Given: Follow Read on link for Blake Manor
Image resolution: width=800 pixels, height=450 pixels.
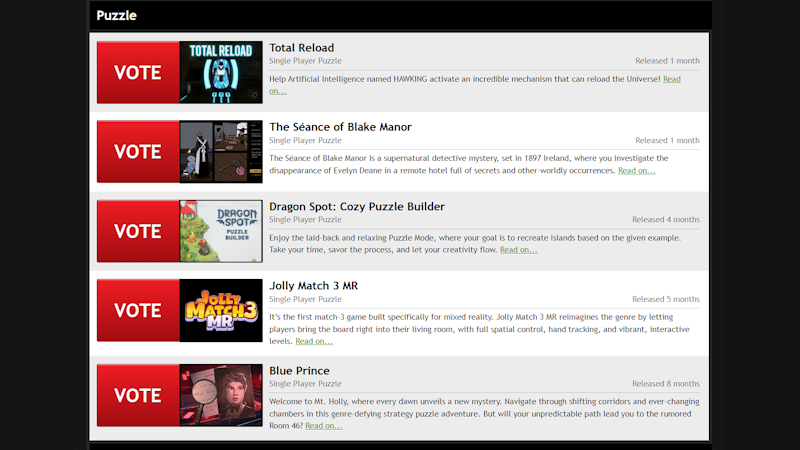Looking at the screenshot, I should [637, 170].
